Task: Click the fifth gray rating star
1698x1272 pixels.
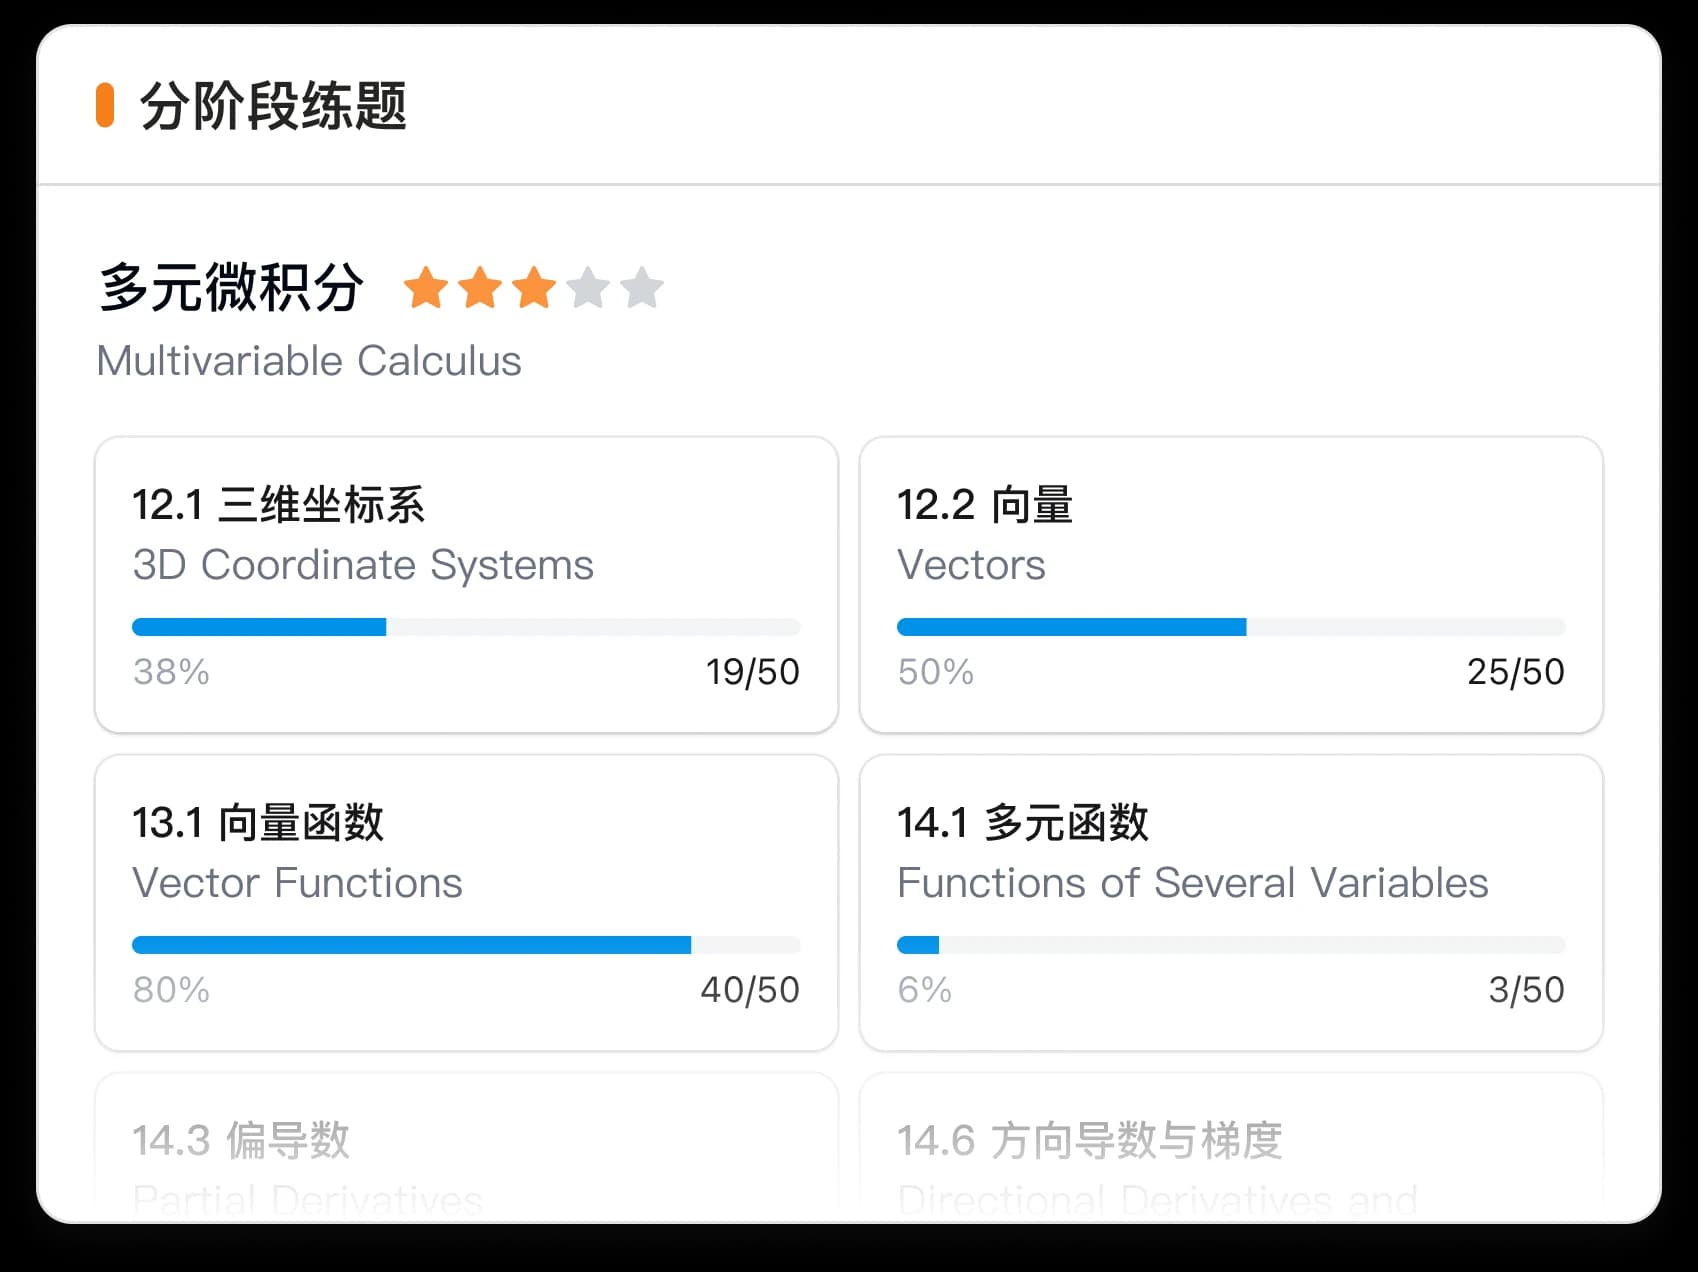Action: point(642,288)
